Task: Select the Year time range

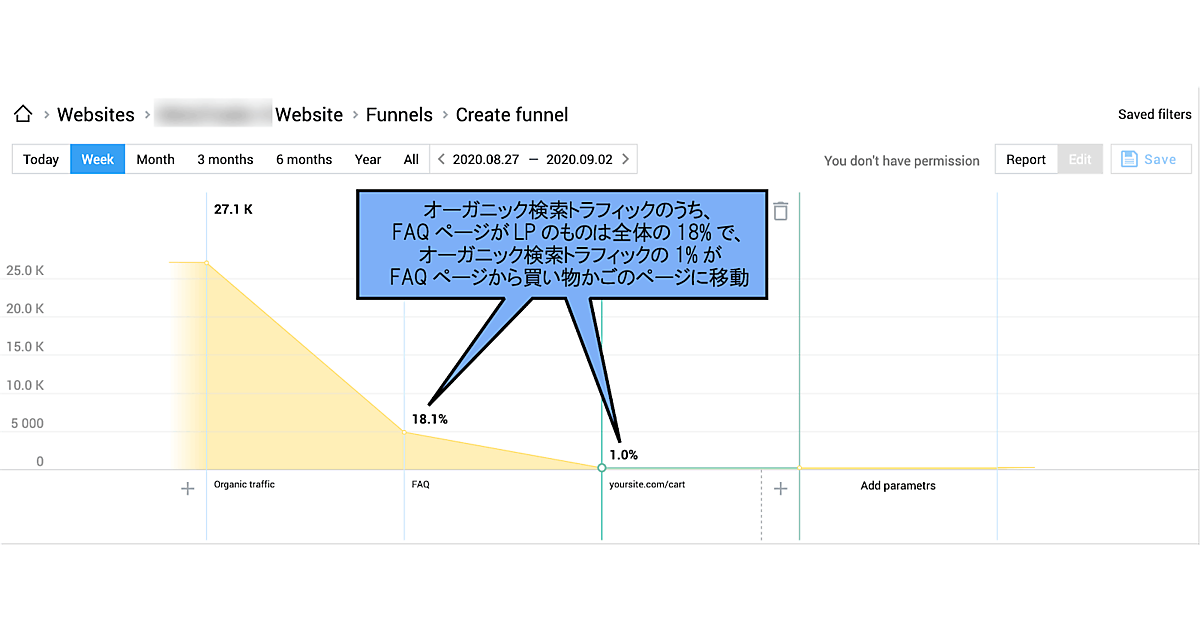Action: tap(368, 159)
